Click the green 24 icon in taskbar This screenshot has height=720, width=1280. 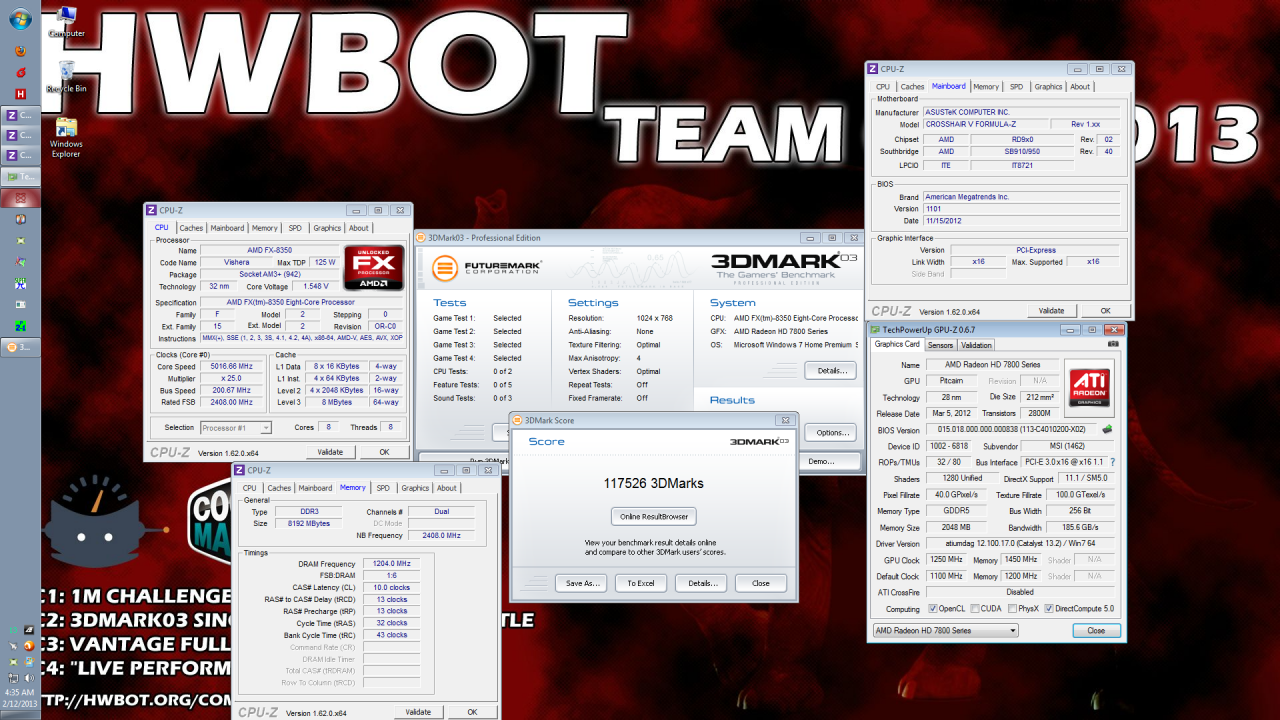tap(20, 326)
